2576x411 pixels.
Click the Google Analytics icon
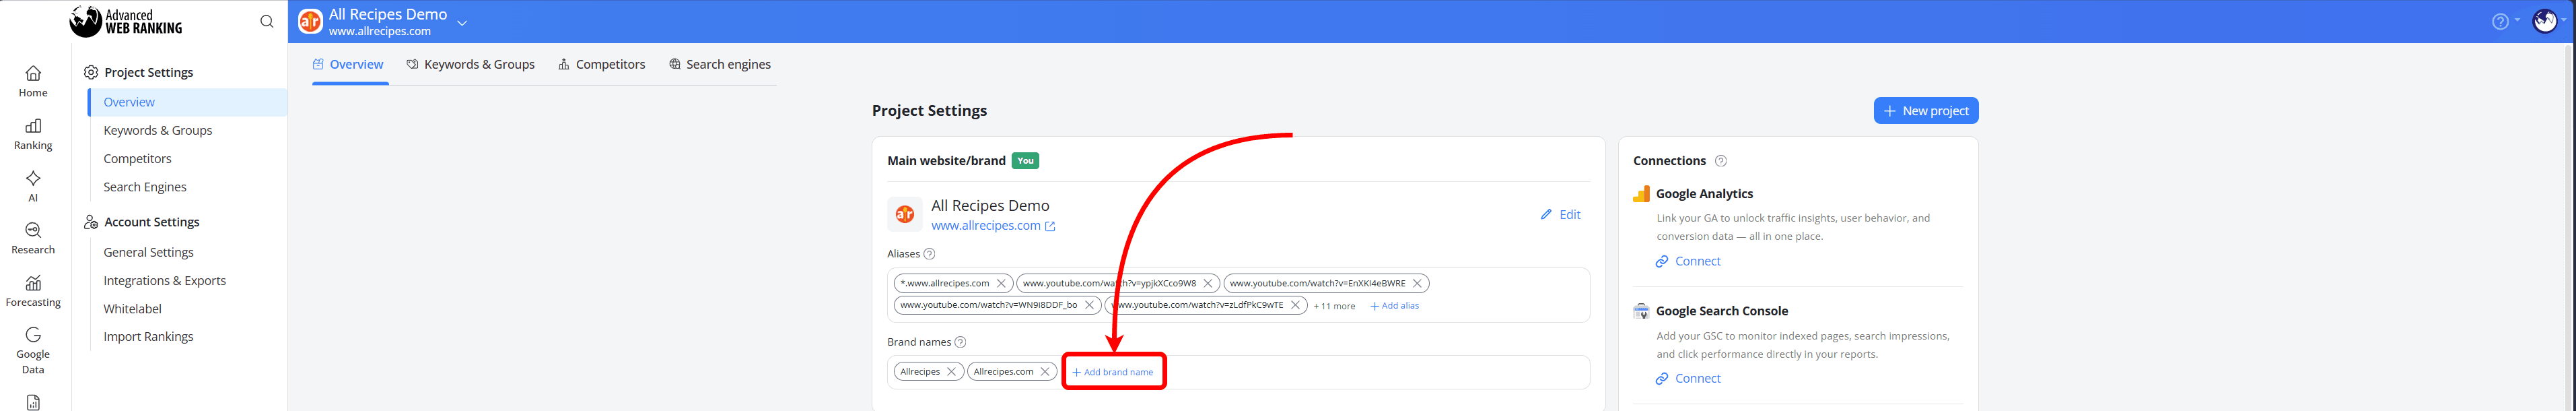click(1641, 194)
